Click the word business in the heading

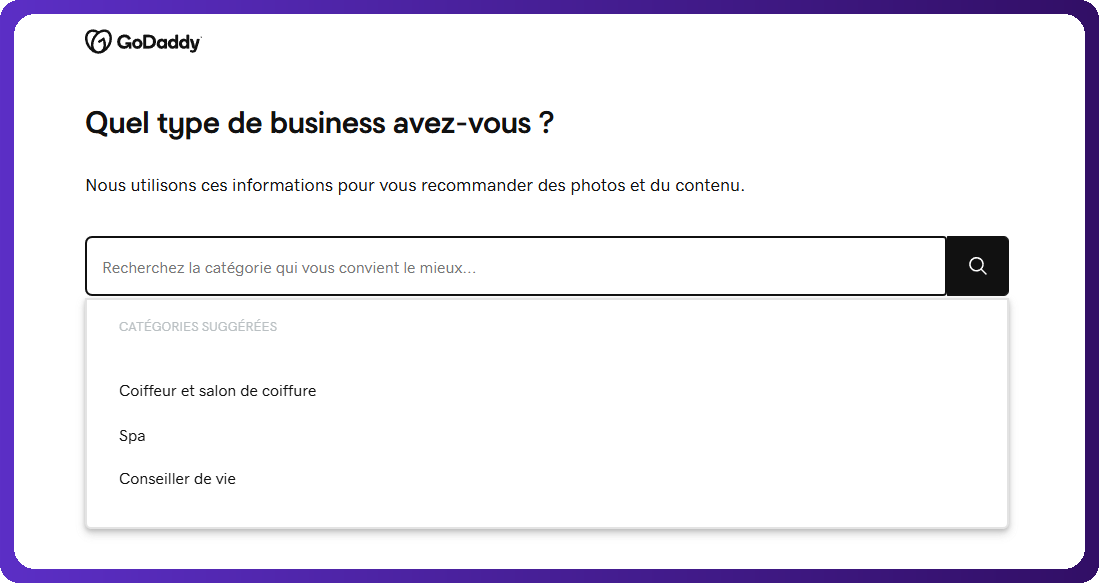327,123
